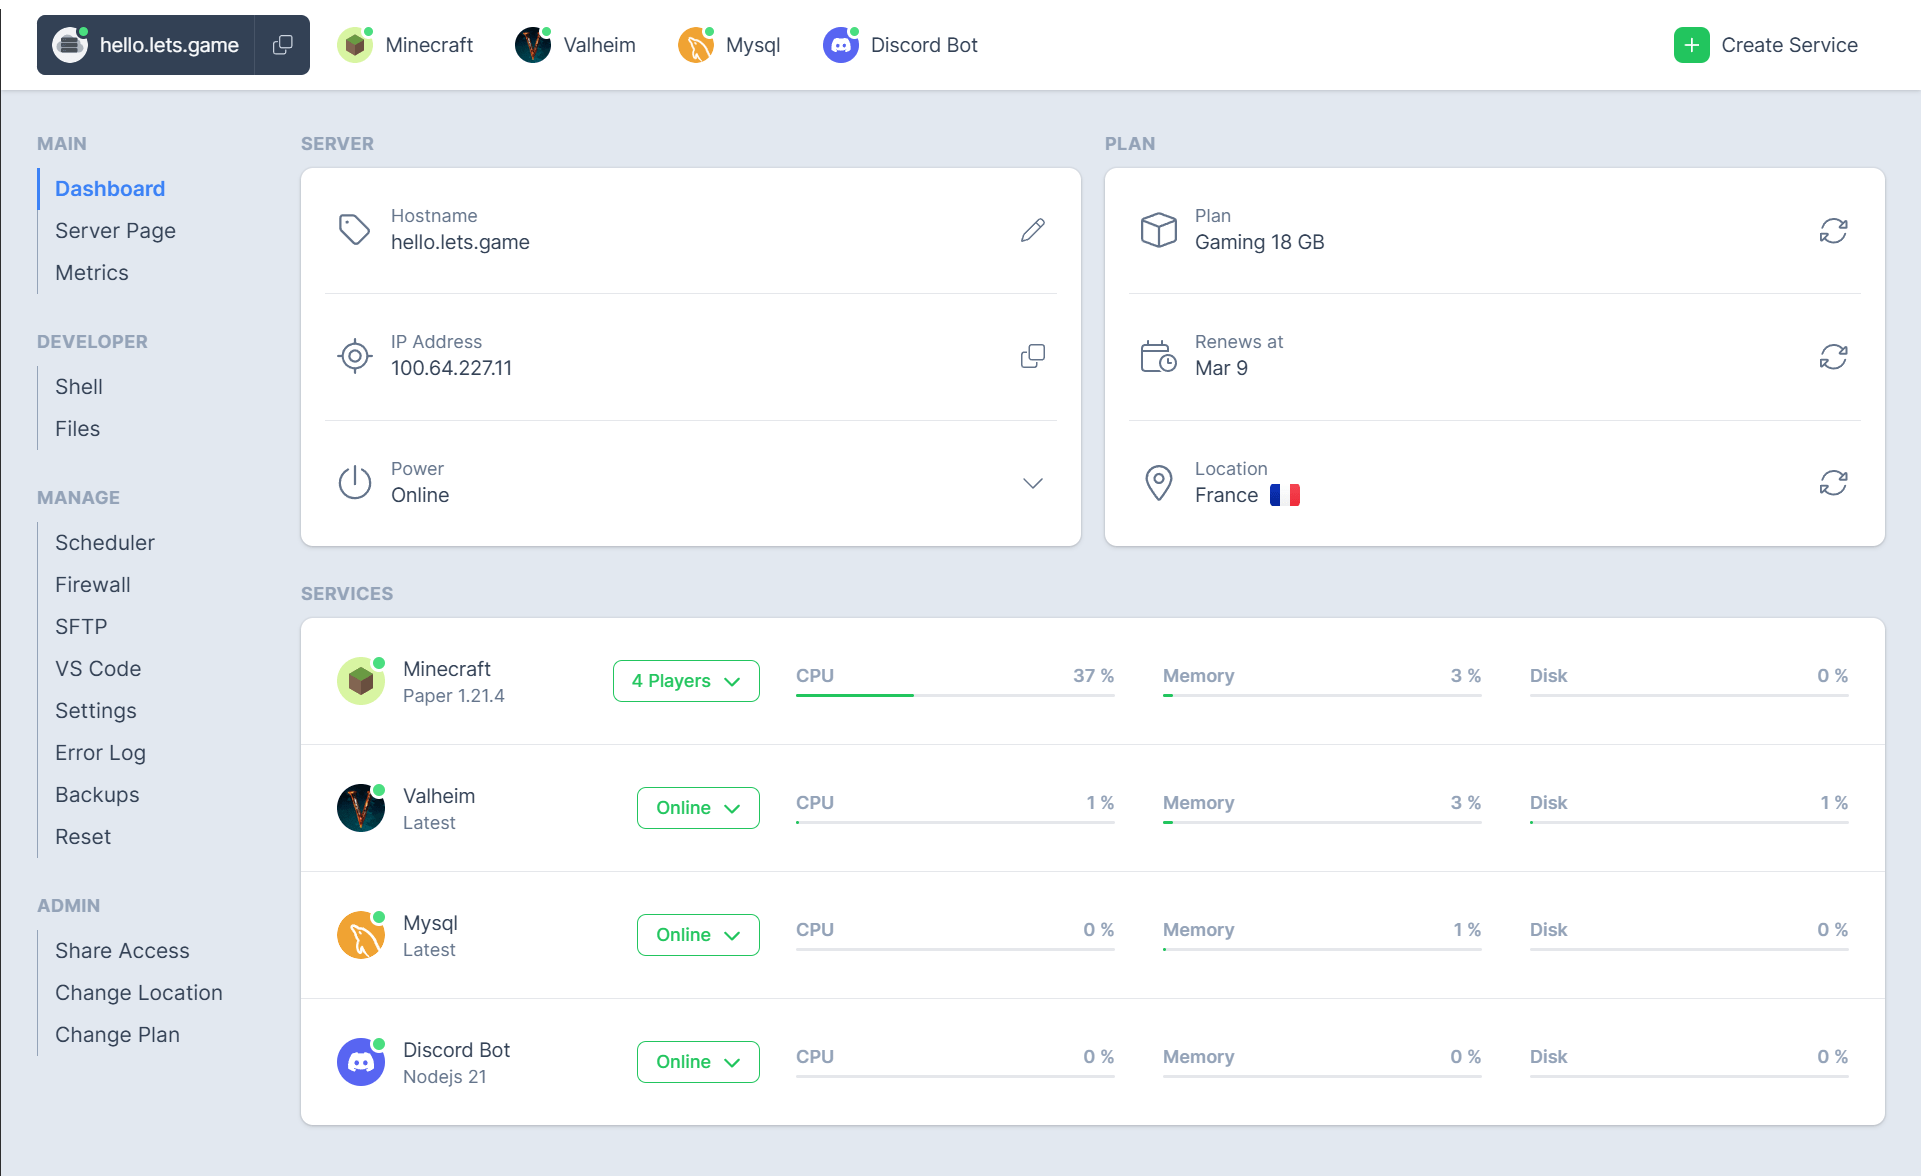The width and height of the screenshot is (1921, 1176).
Task: Click the Minecraft icon in Services list
Action: pyautogui.click(x=361, y=681)
